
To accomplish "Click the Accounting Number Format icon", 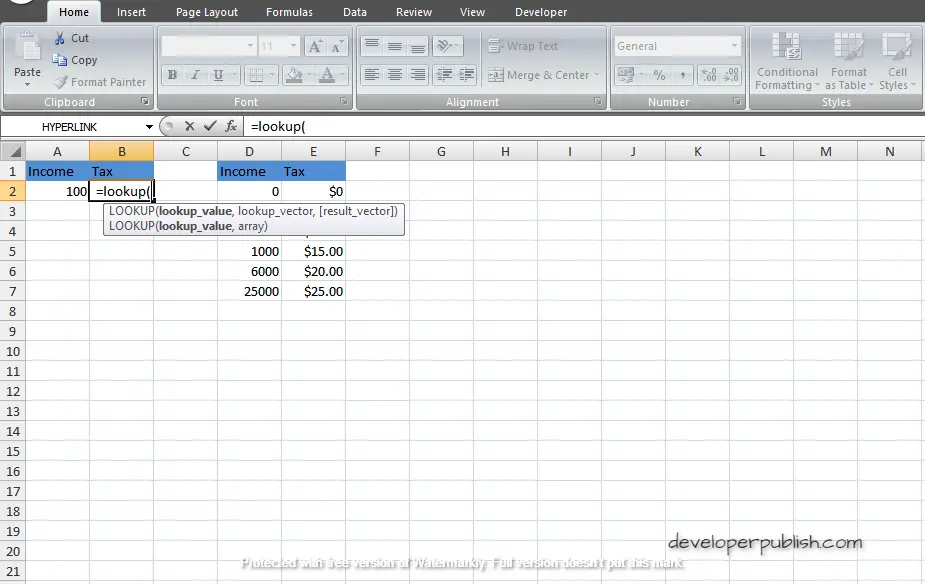I will (x=625, y=75).
